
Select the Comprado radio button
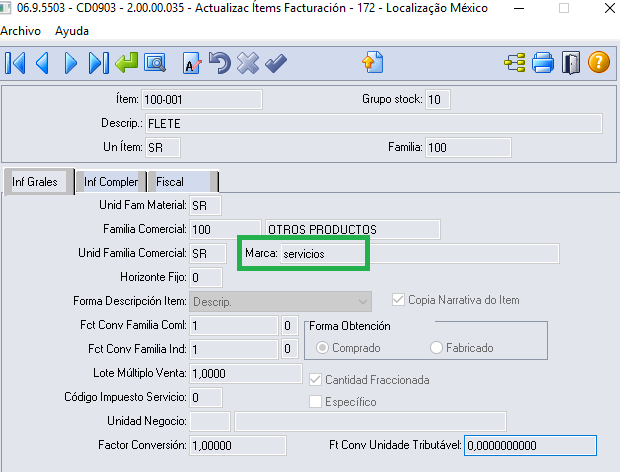[322, 348]
